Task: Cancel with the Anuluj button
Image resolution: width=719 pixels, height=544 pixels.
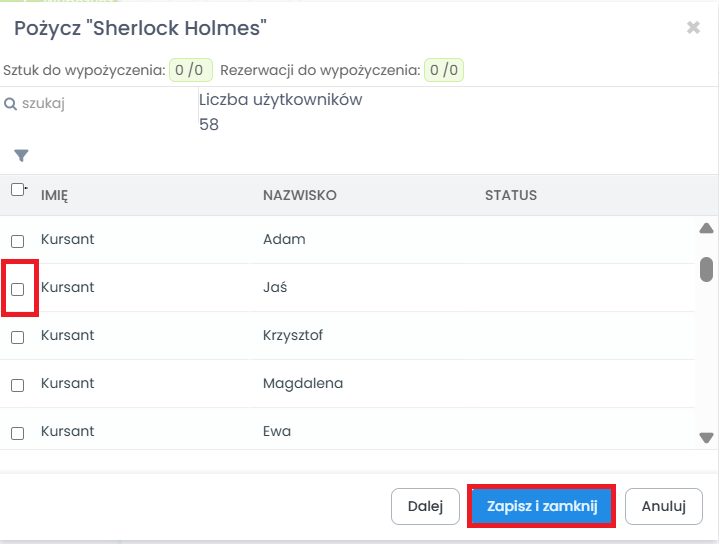Action: coord(664,506)
